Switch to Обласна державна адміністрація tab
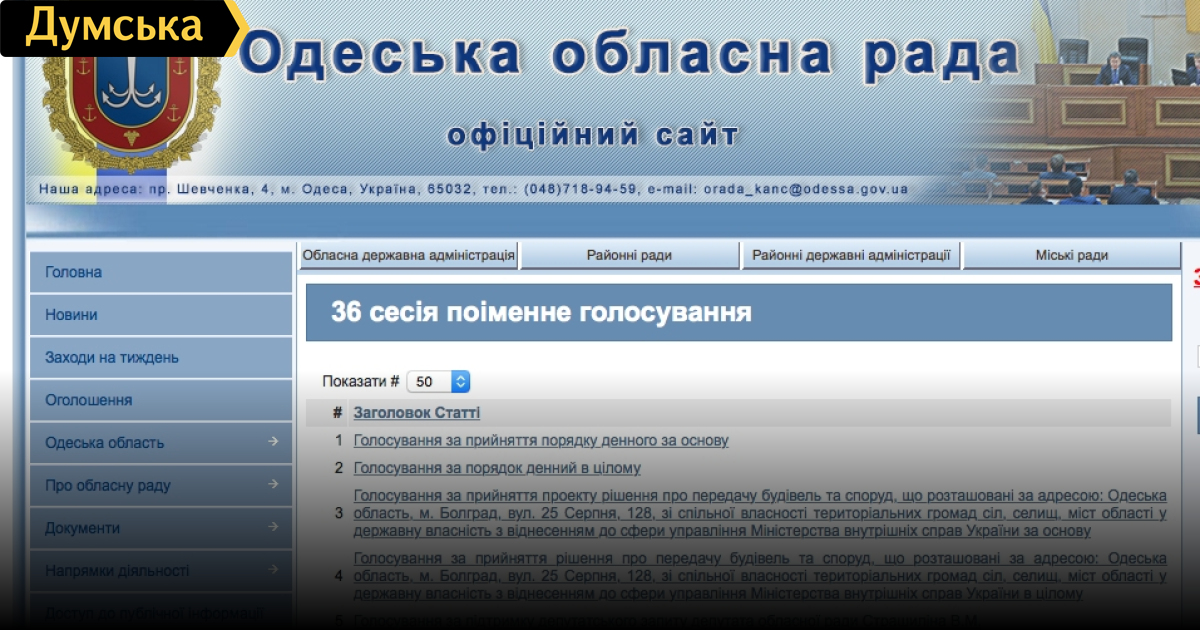The image size is (1200, 630). pos(409,255)
